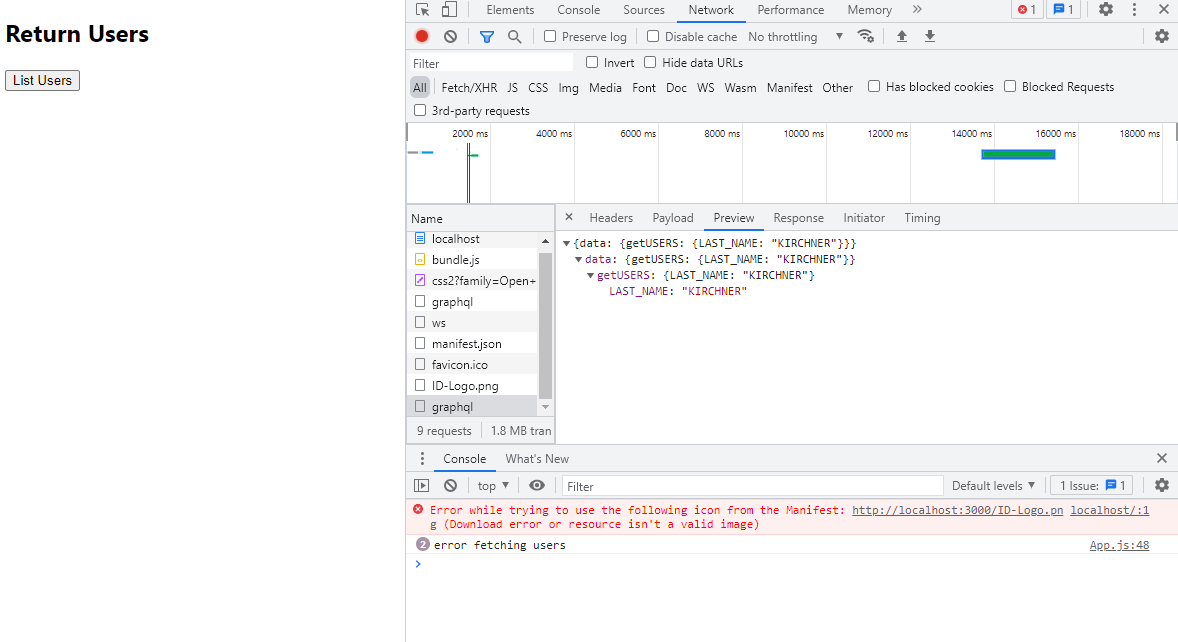The height and width of the screenshot is (642, 1178).
Task: Filter requests by Fetch/XHR
Action: coord(469,87)
